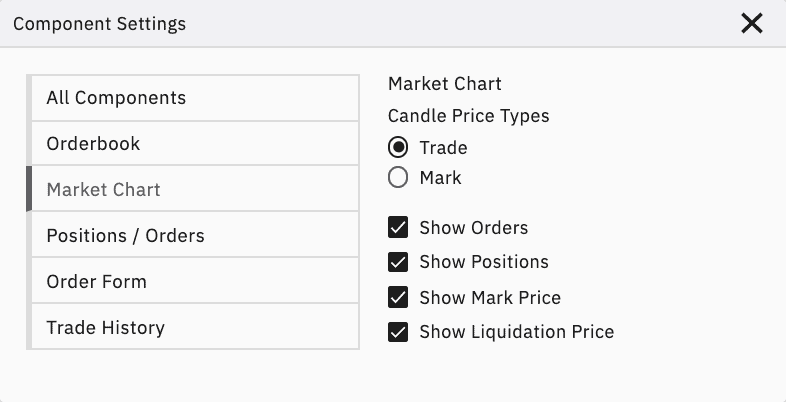This screenshot has width=786, height=402.
Task: Click the Component Settings title bar
Action: click(350, 23)
